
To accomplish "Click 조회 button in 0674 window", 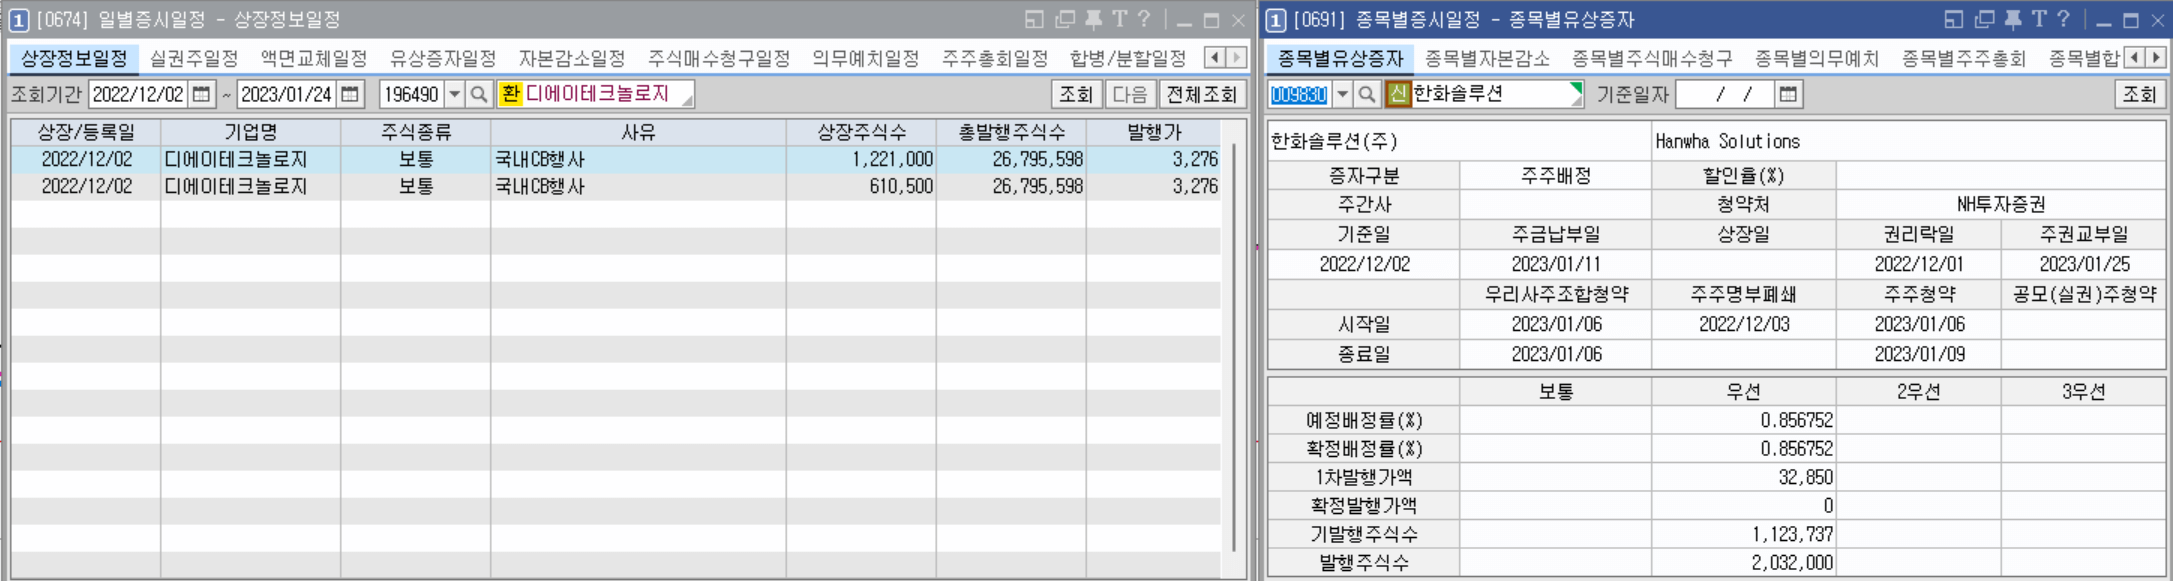I will tap(1076, 94).
